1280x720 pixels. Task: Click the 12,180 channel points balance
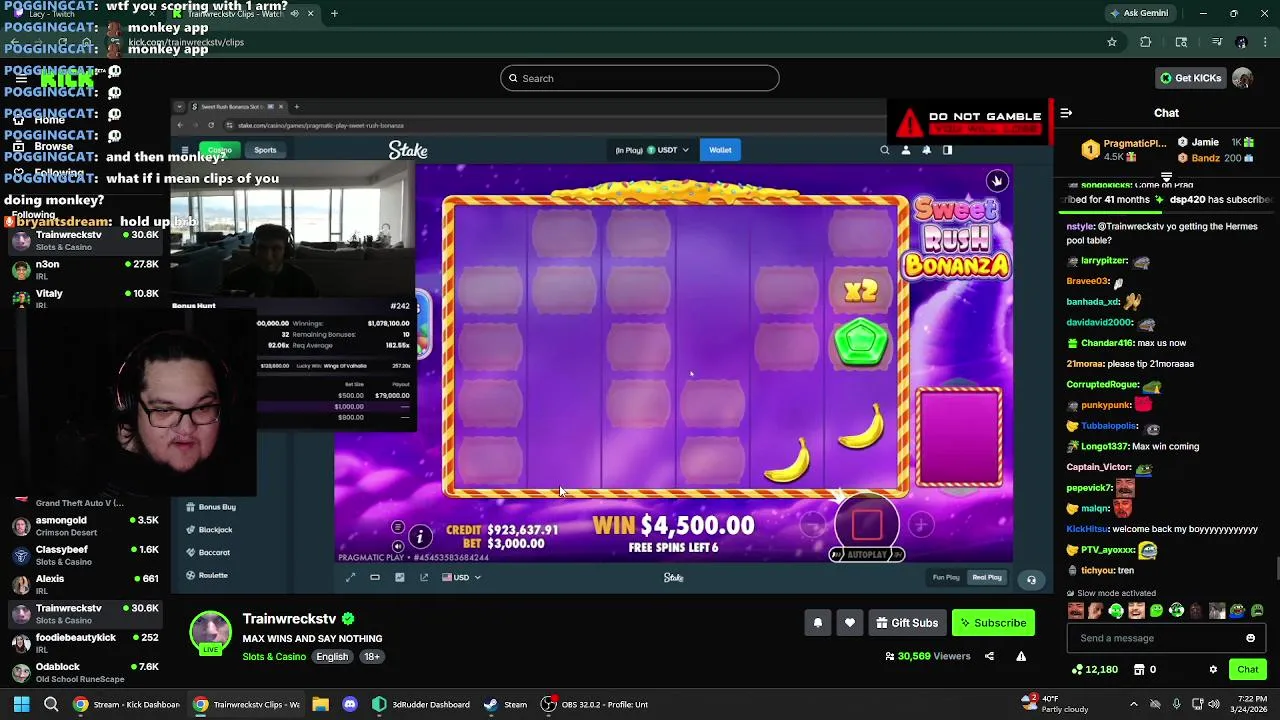(x=1095, y=670)
